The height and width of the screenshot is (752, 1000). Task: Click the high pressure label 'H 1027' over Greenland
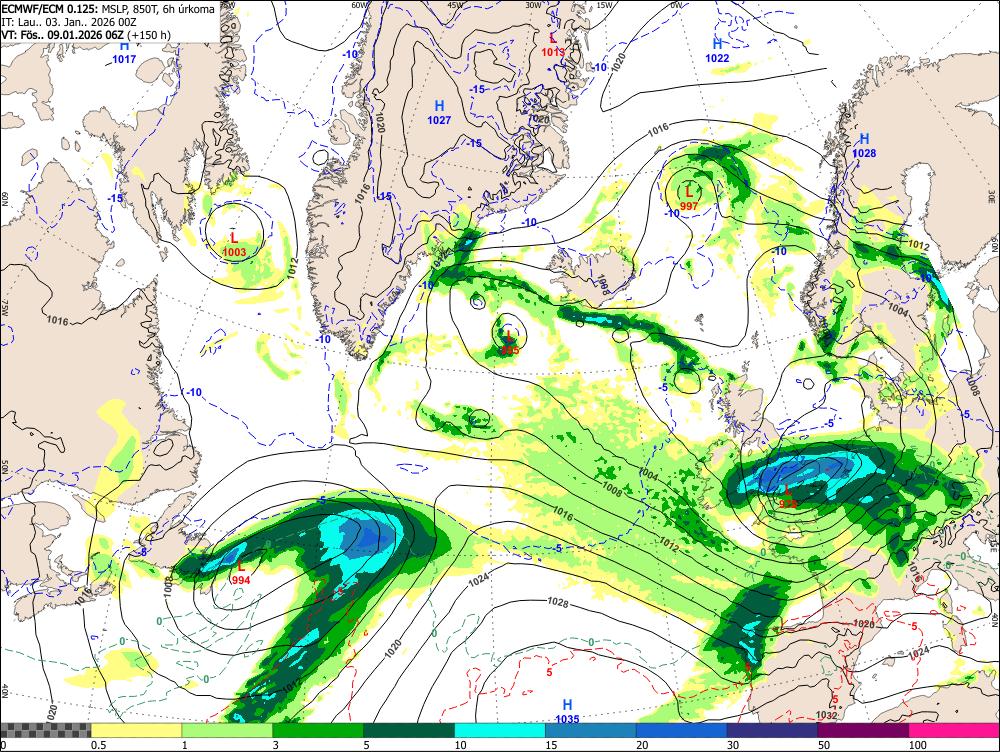439,112
